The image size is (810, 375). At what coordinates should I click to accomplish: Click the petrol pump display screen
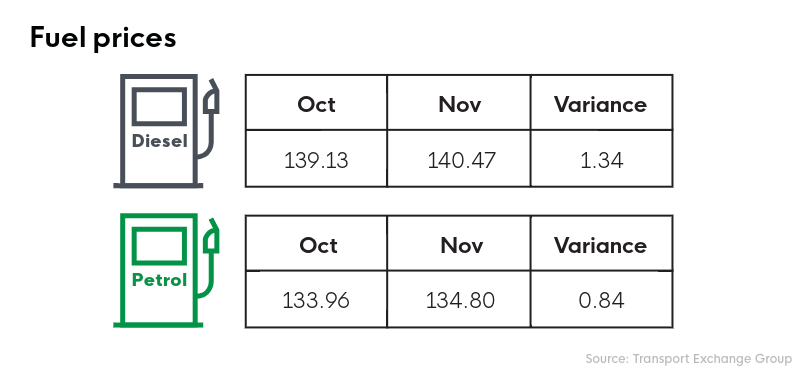159,246
